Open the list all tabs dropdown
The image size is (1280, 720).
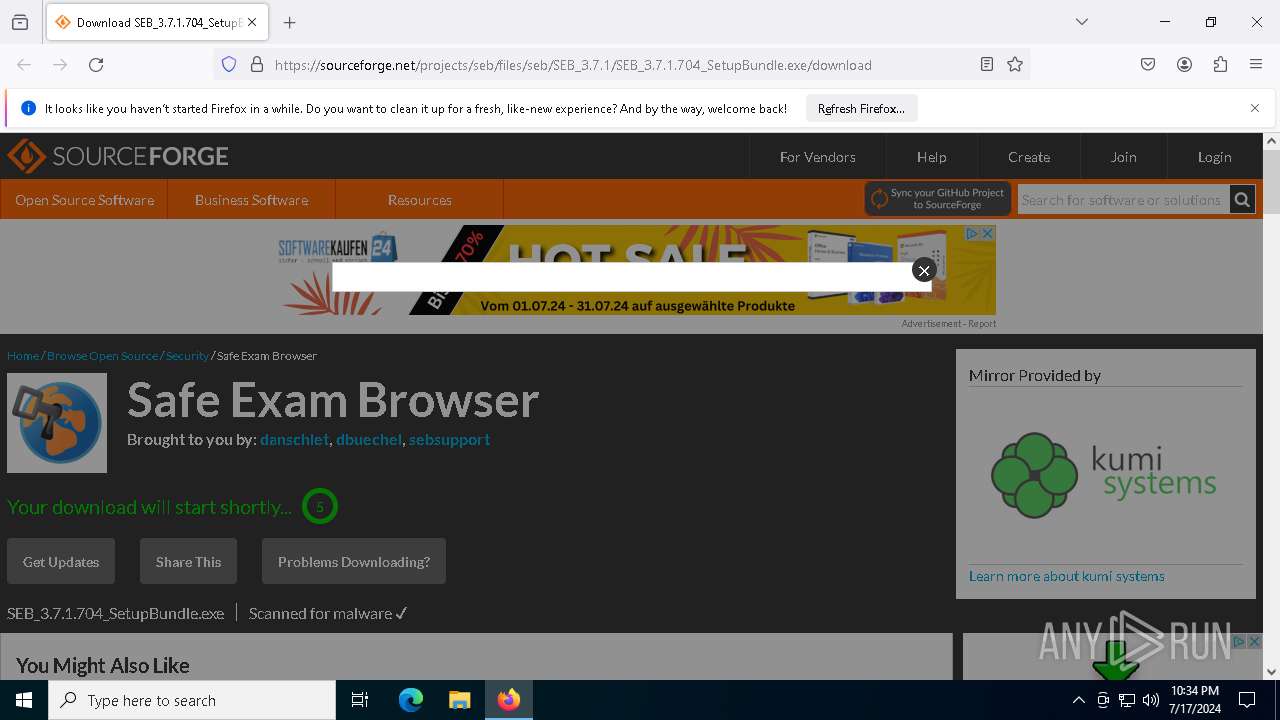point(1082,22)
